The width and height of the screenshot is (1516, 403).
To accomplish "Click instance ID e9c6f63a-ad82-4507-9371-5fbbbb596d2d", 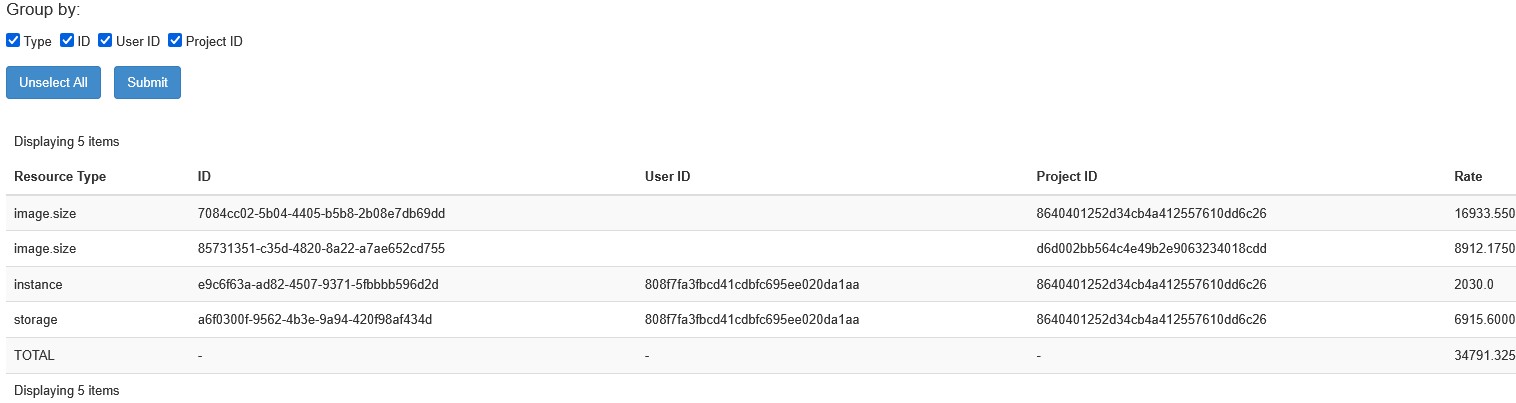I will point(318,285).
